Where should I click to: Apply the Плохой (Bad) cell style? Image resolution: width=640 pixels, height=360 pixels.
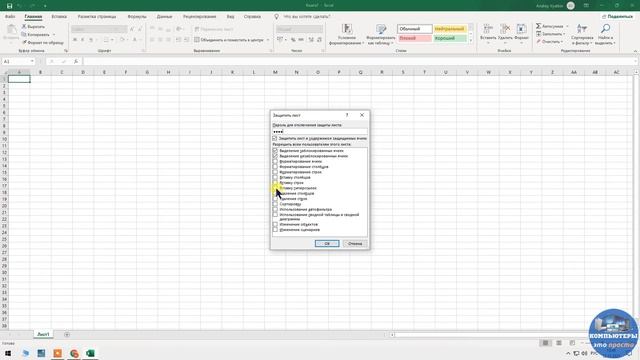pos(415,38)
